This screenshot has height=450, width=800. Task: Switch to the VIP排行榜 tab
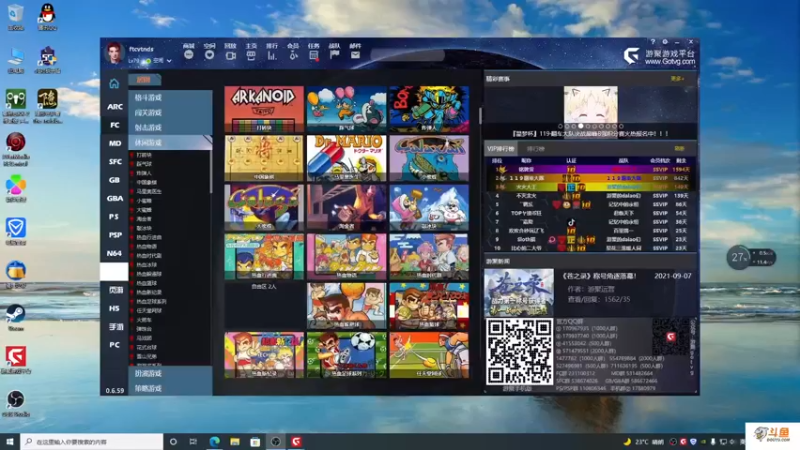tap(500, 149)
